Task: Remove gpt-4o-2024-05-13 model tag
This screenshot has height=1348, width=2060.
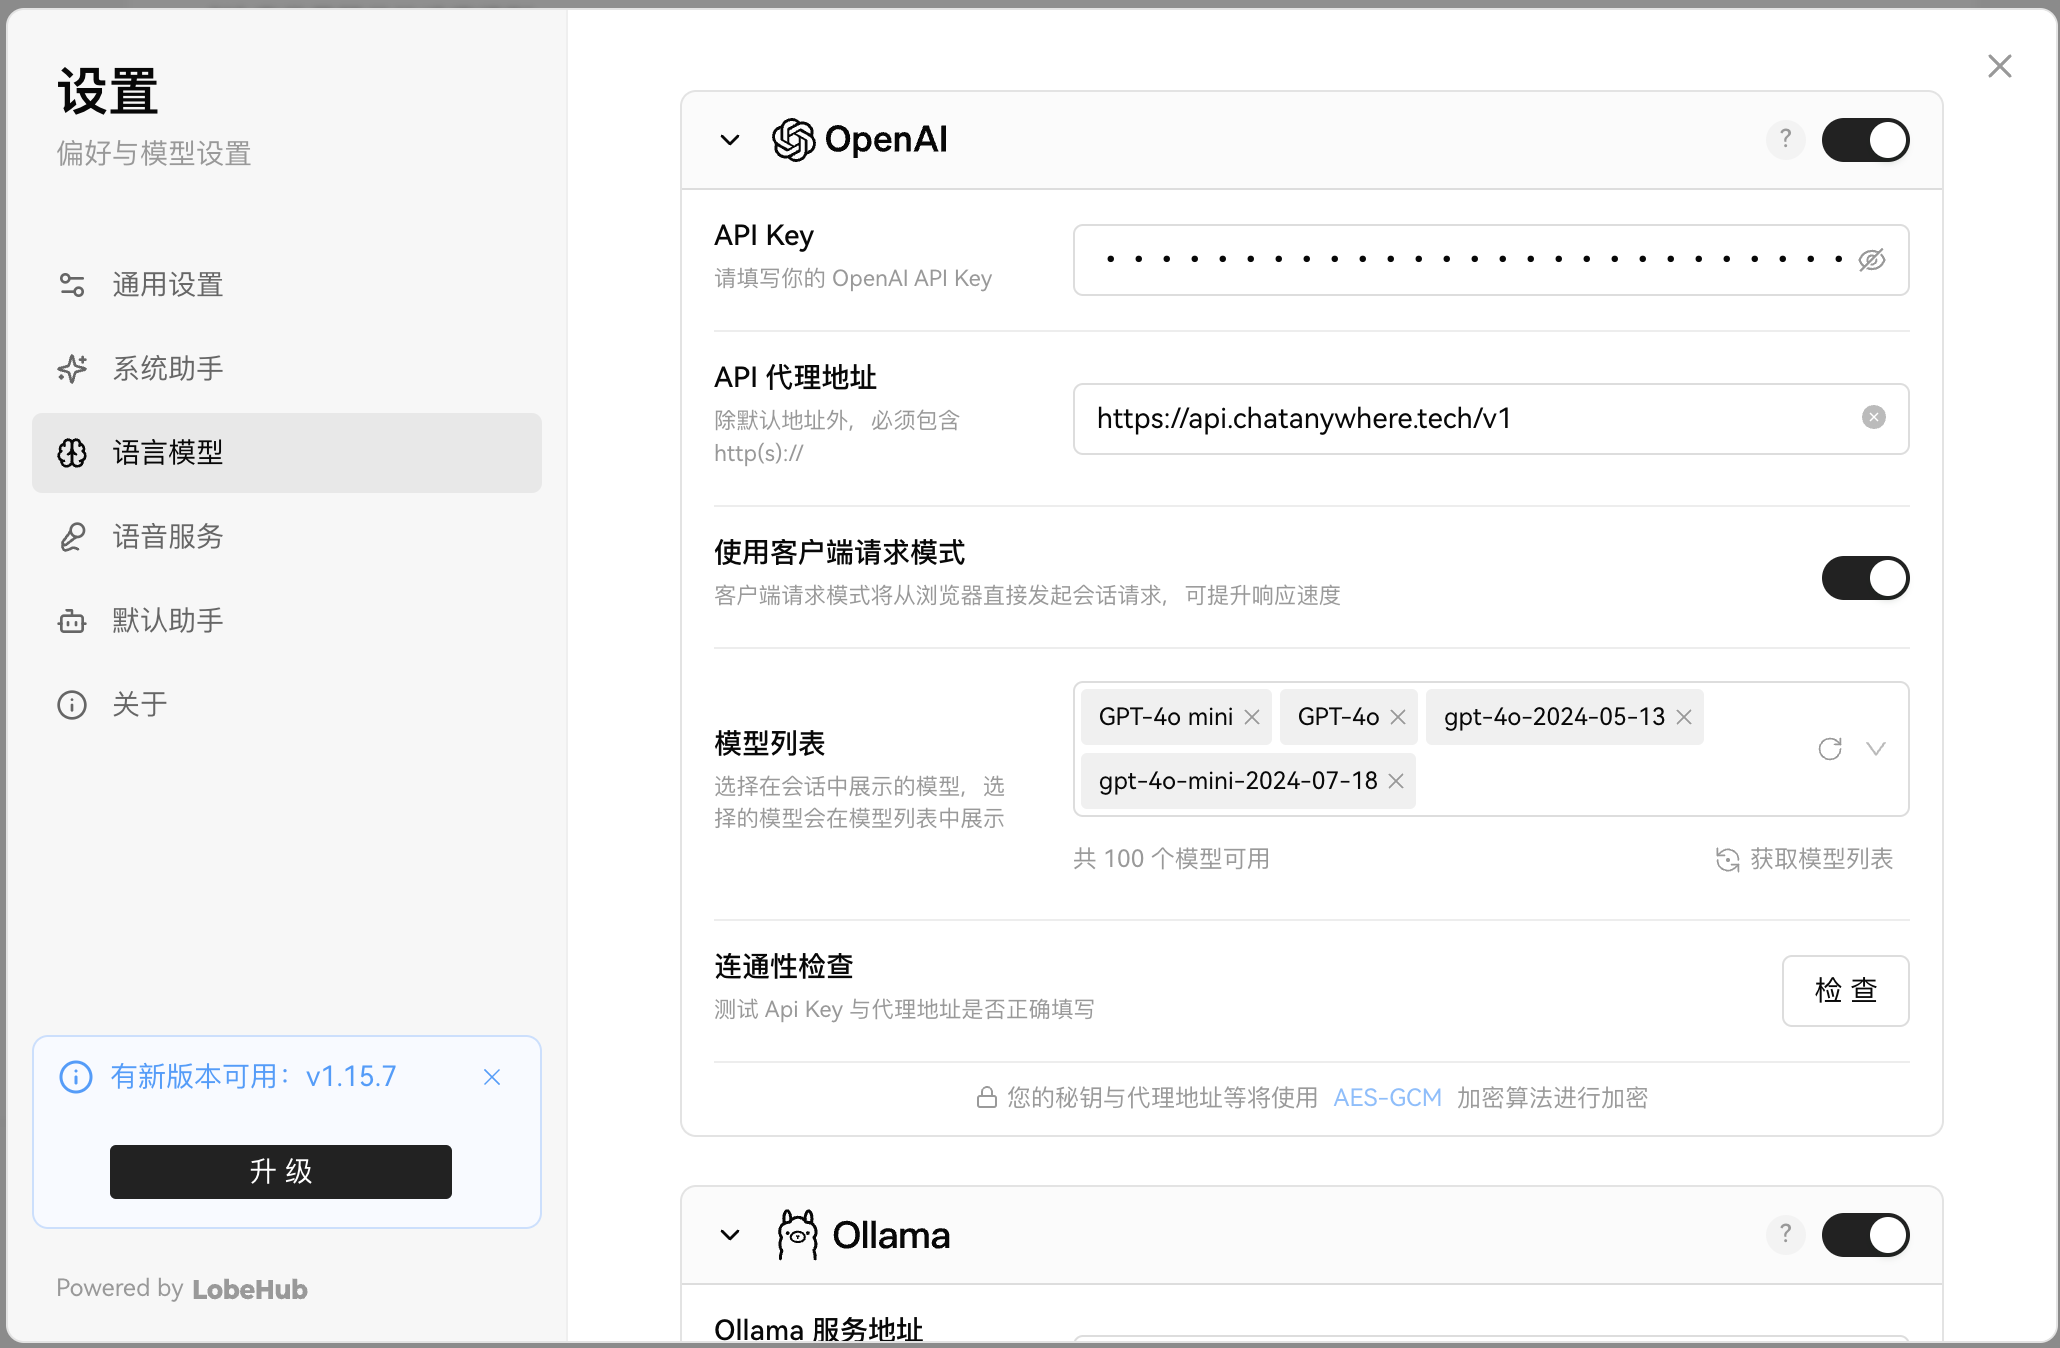Action: point(1684,717)
